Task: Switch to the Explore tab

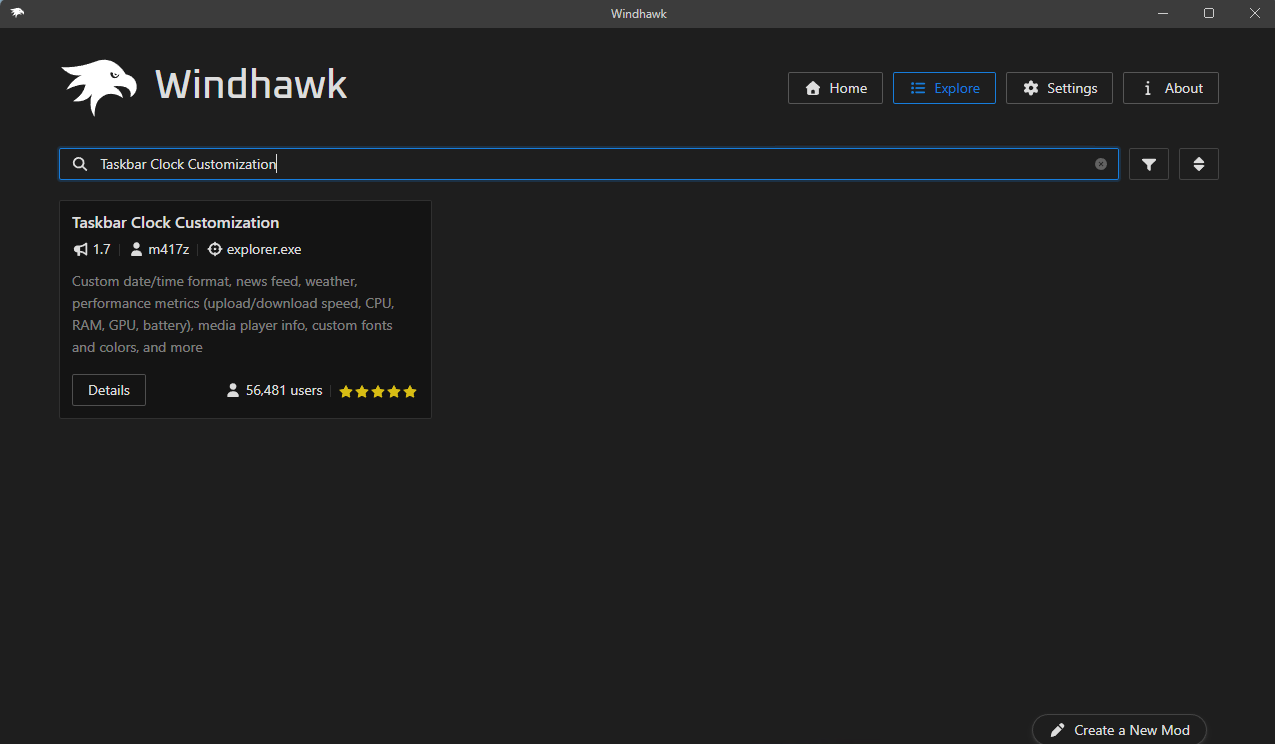Action: click(944, 88)
